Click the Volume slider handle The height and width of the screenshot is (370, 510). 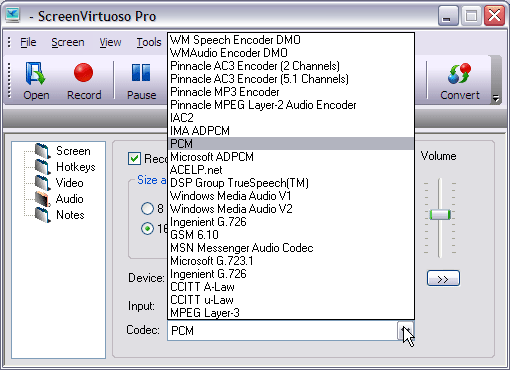pyautogui.click(x=440, y=214)
